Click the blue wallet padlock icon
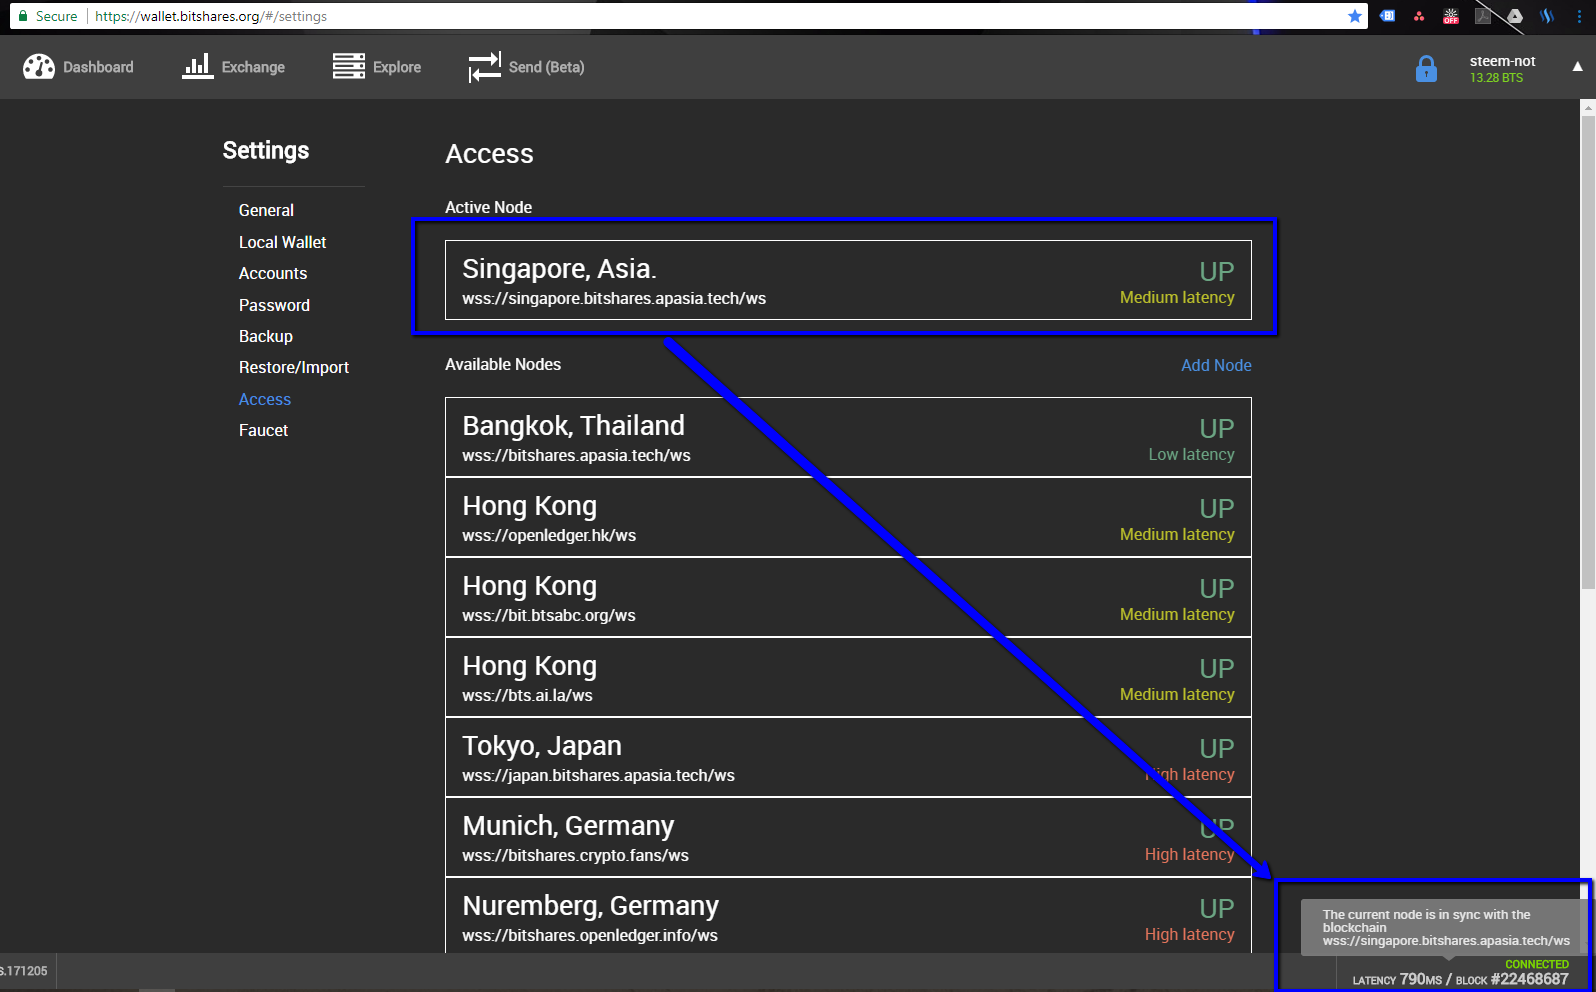Viewport: 1596px width, 992px height. tap(1426, 69)
